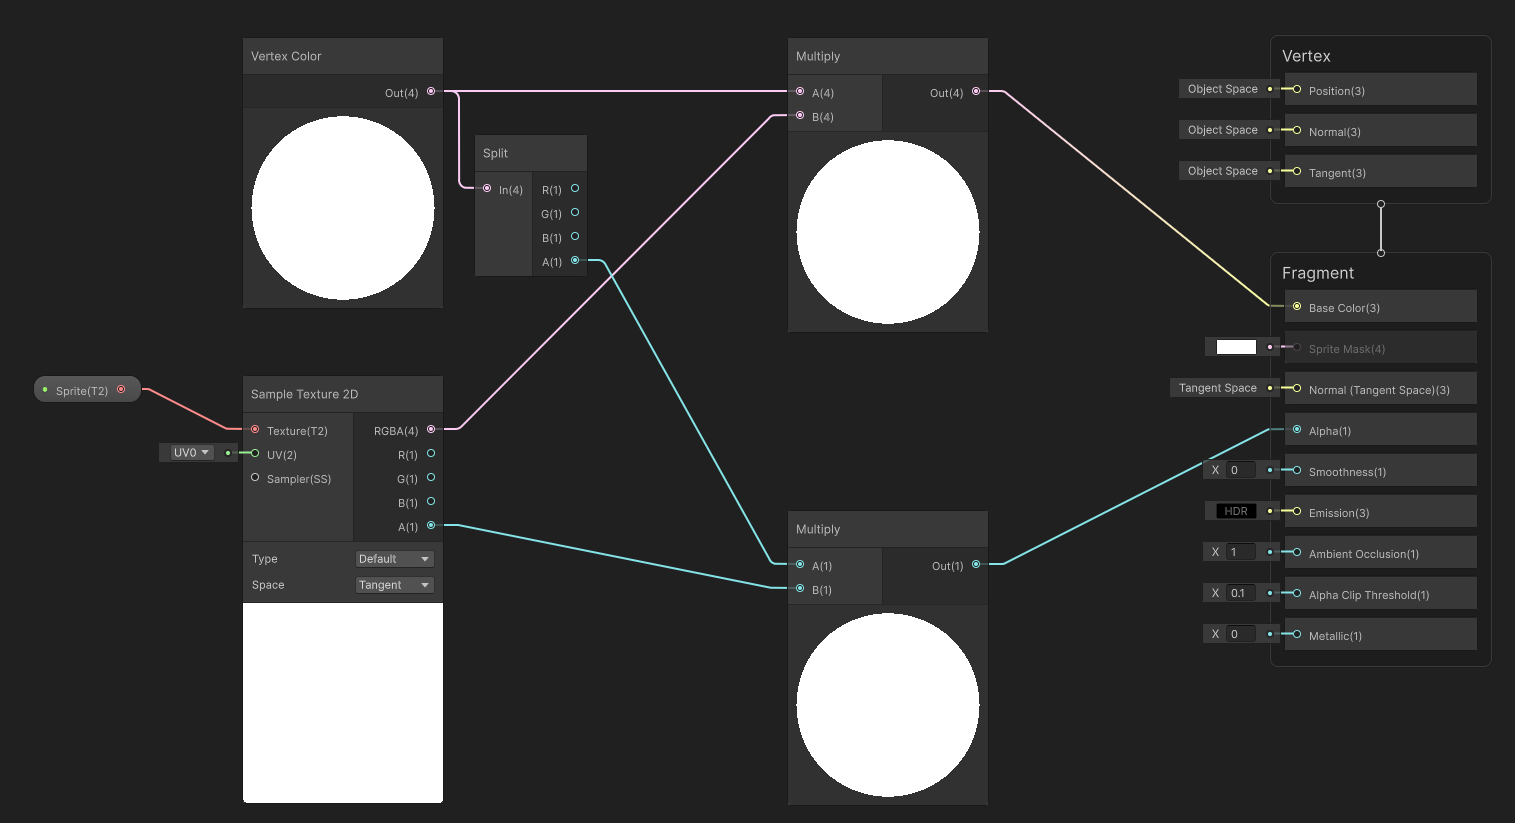The width and height of the screenshot is (1515, 823).
Task: Click the B(4) input on upper Multiply node
Action: pyautogui.click(x=800, y=115)
